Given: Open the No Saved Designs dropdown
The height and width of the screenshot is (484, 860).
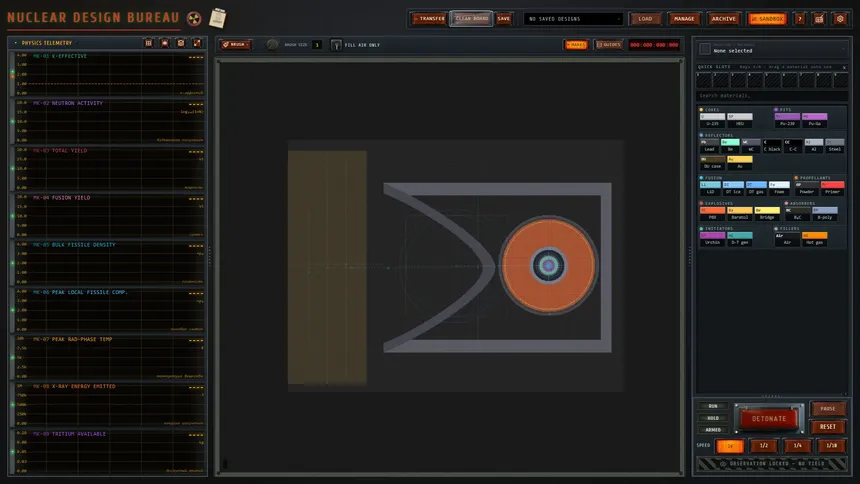Looking at the screenshot, I should coord(573,19).
